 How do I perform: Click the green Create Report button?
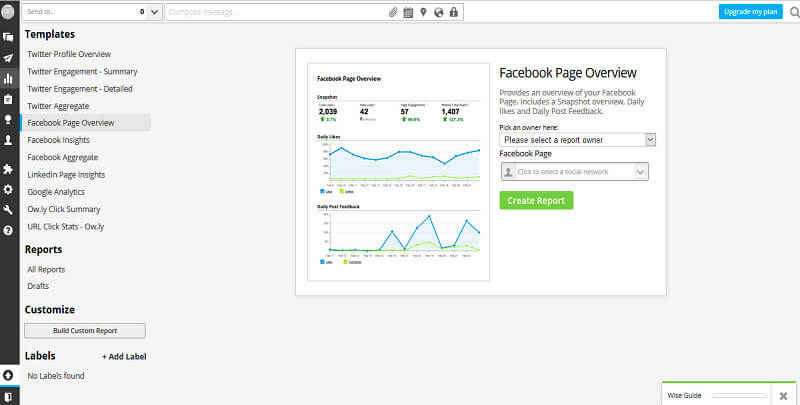(x=536, y=200)
